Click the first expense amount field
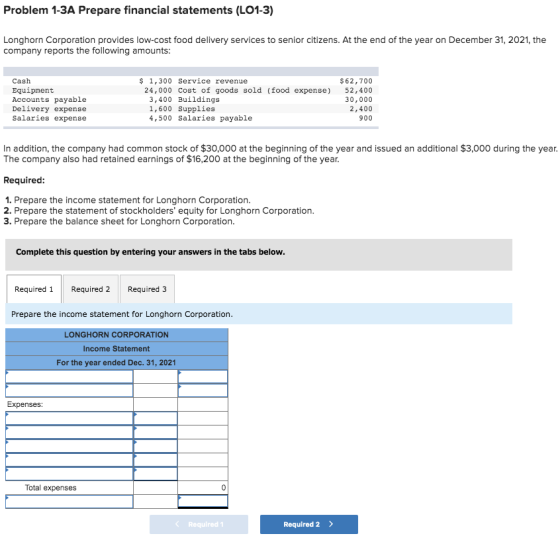The height and width of the screenshot is (540, 560). pos(155,418)
